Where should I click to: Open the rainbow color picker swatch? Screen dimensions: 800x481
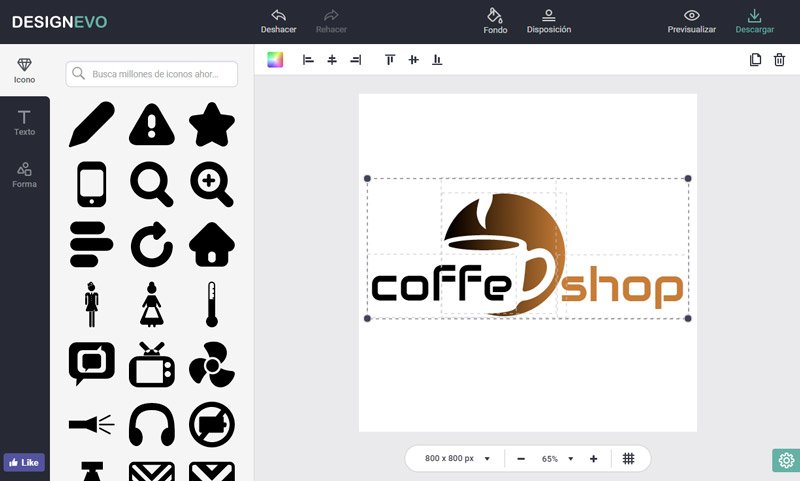click(275, 60)
